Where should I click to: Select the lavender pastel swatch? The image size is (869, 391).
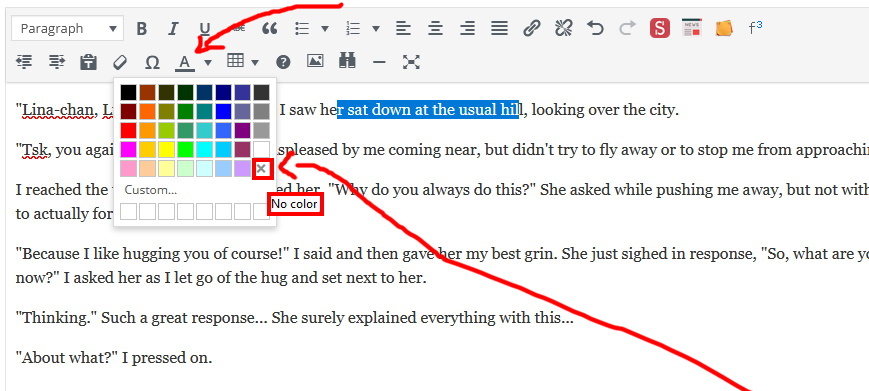click(x=242, y=168)
